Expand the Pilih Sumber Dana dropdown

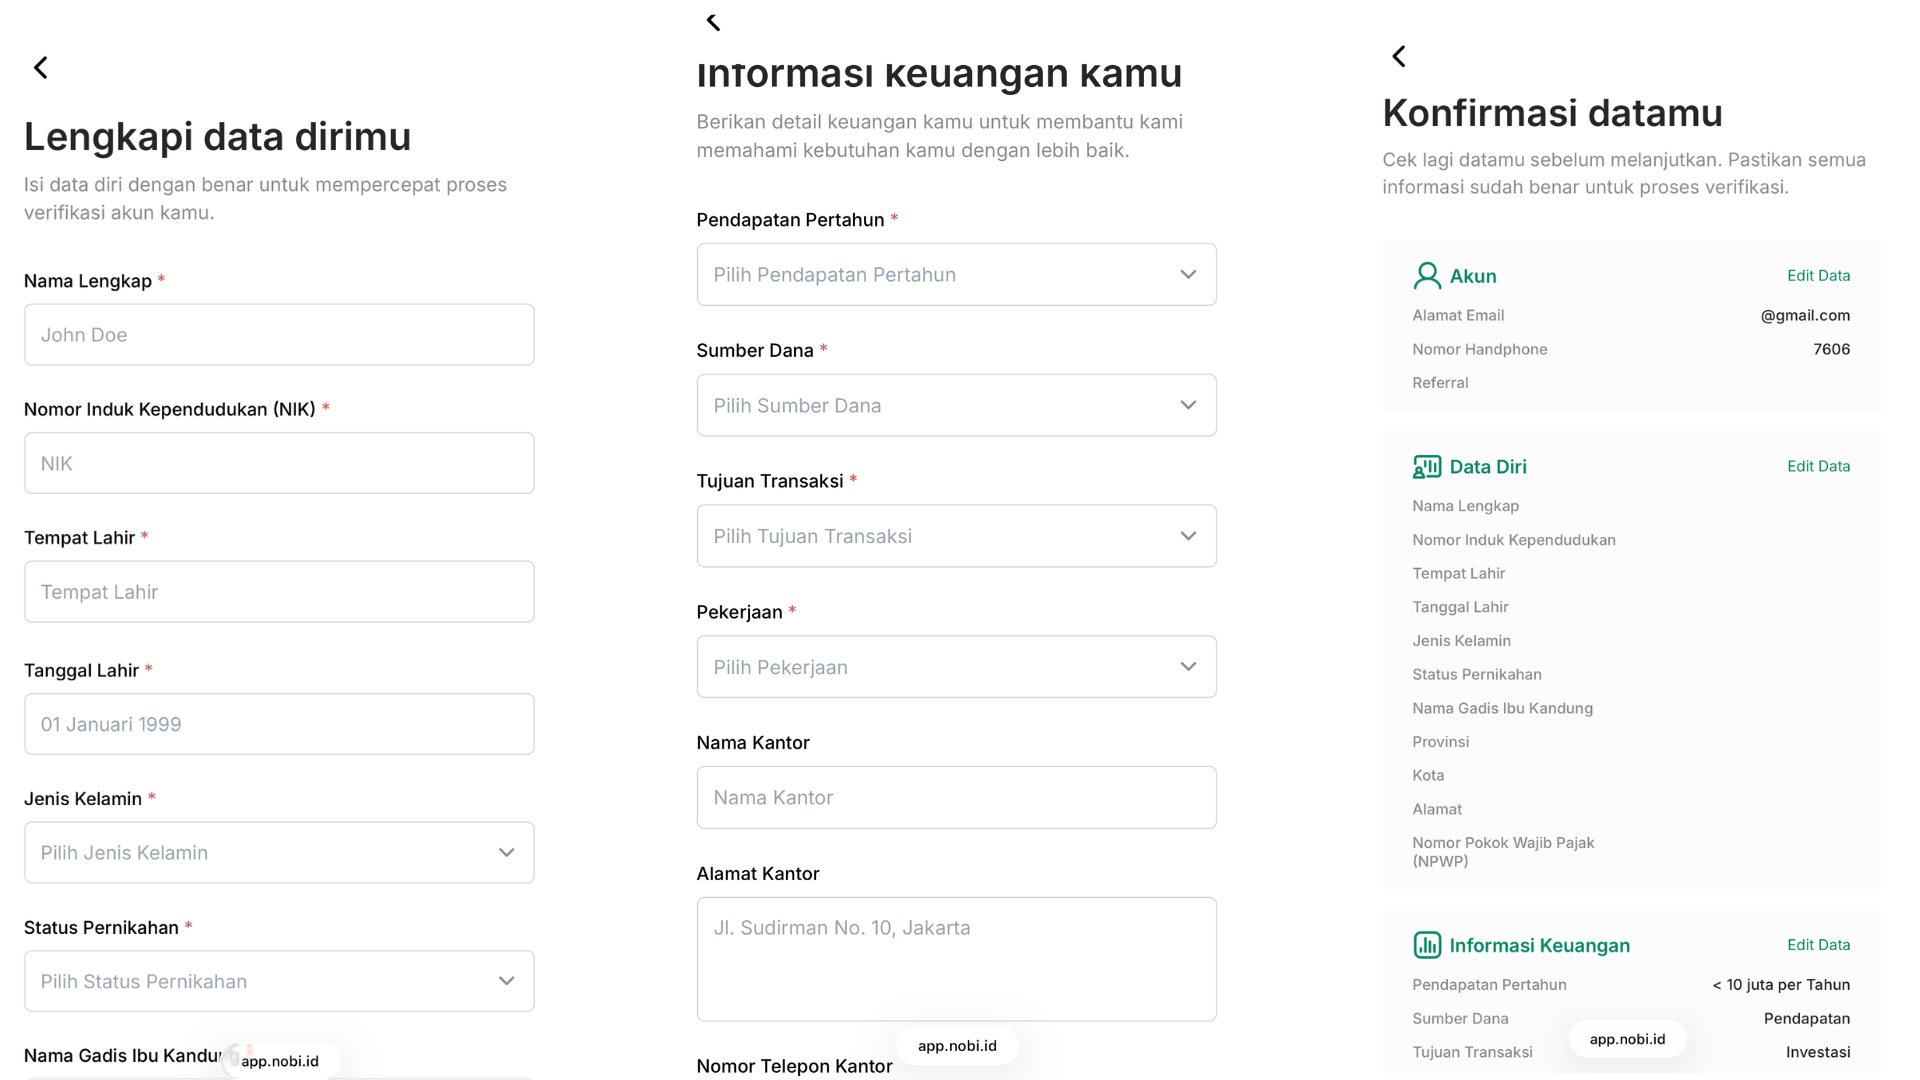point(956,406)
